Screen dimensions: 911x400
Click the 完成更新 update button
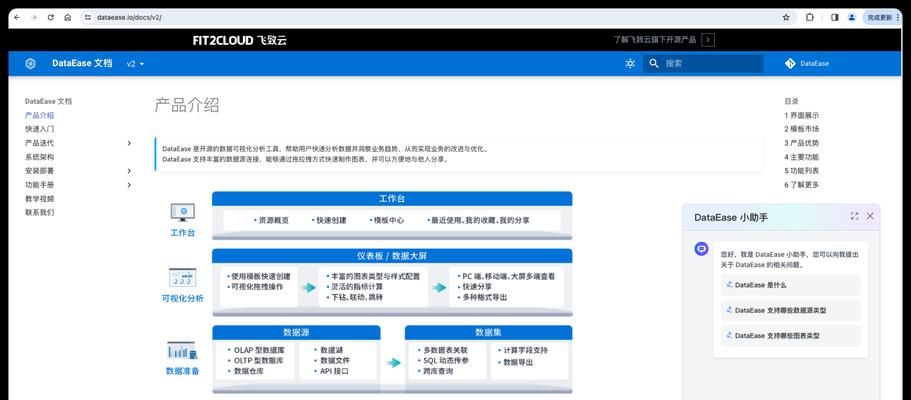click(879, 17)
